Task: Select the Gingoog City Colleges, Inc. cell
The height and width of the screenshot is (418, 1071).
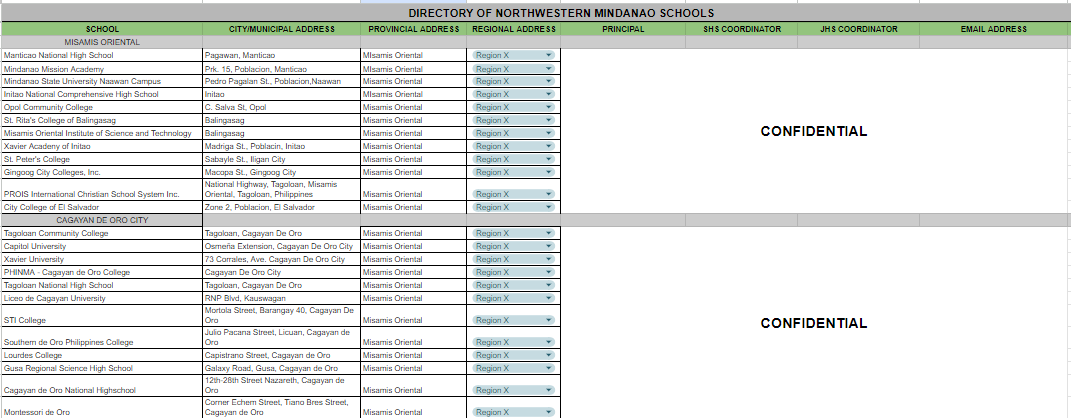Action: click(102, 172)
